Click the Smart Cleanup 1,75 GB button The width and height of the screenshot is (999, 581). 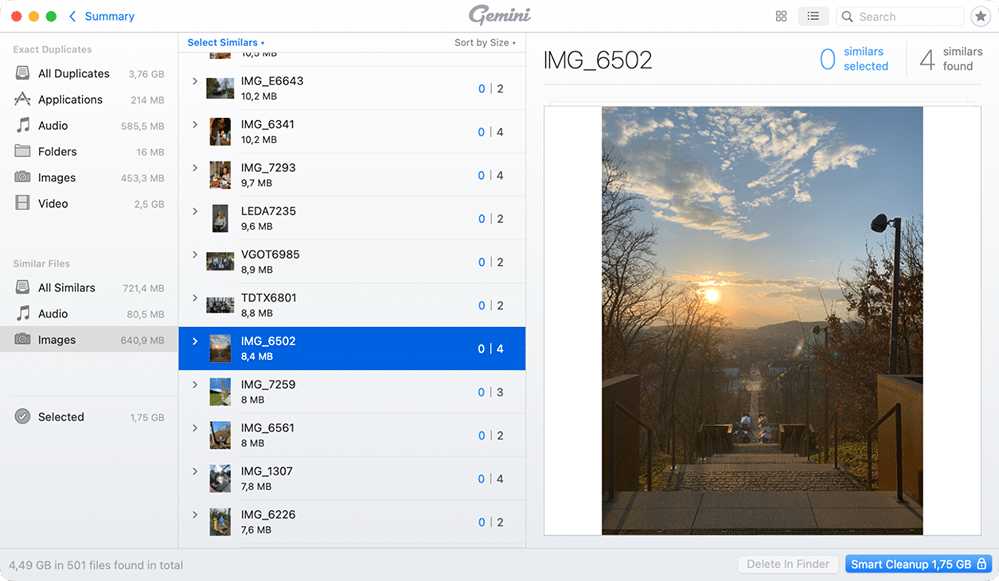[918, 564]
